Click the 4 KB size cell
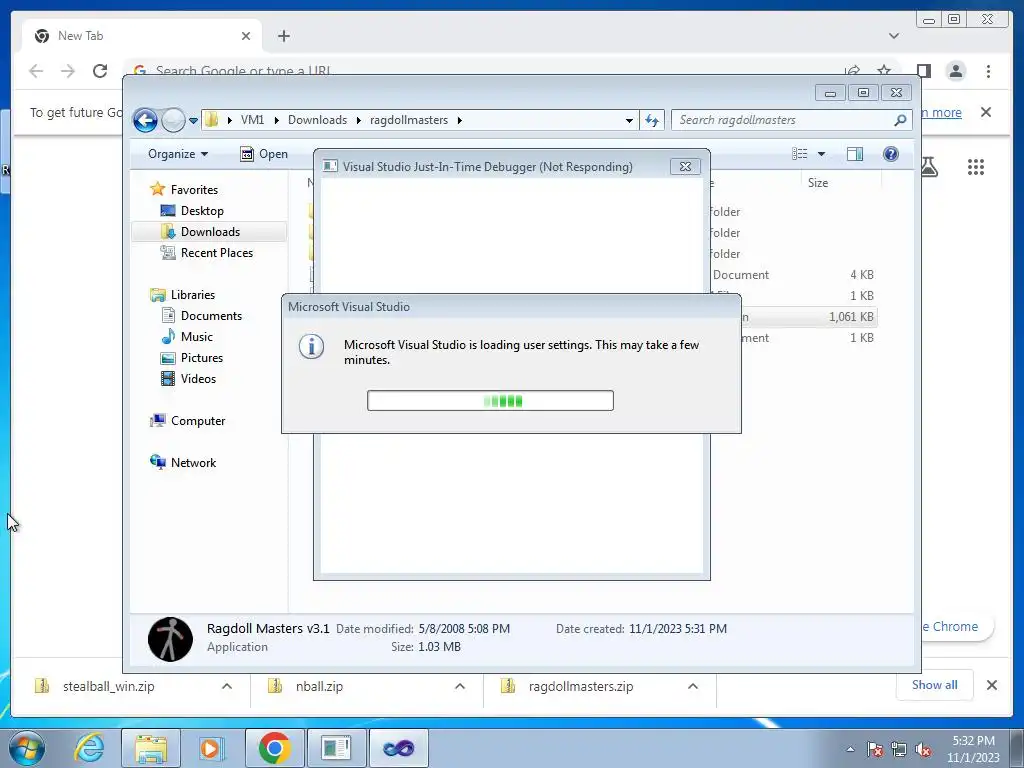 (862, 275)
